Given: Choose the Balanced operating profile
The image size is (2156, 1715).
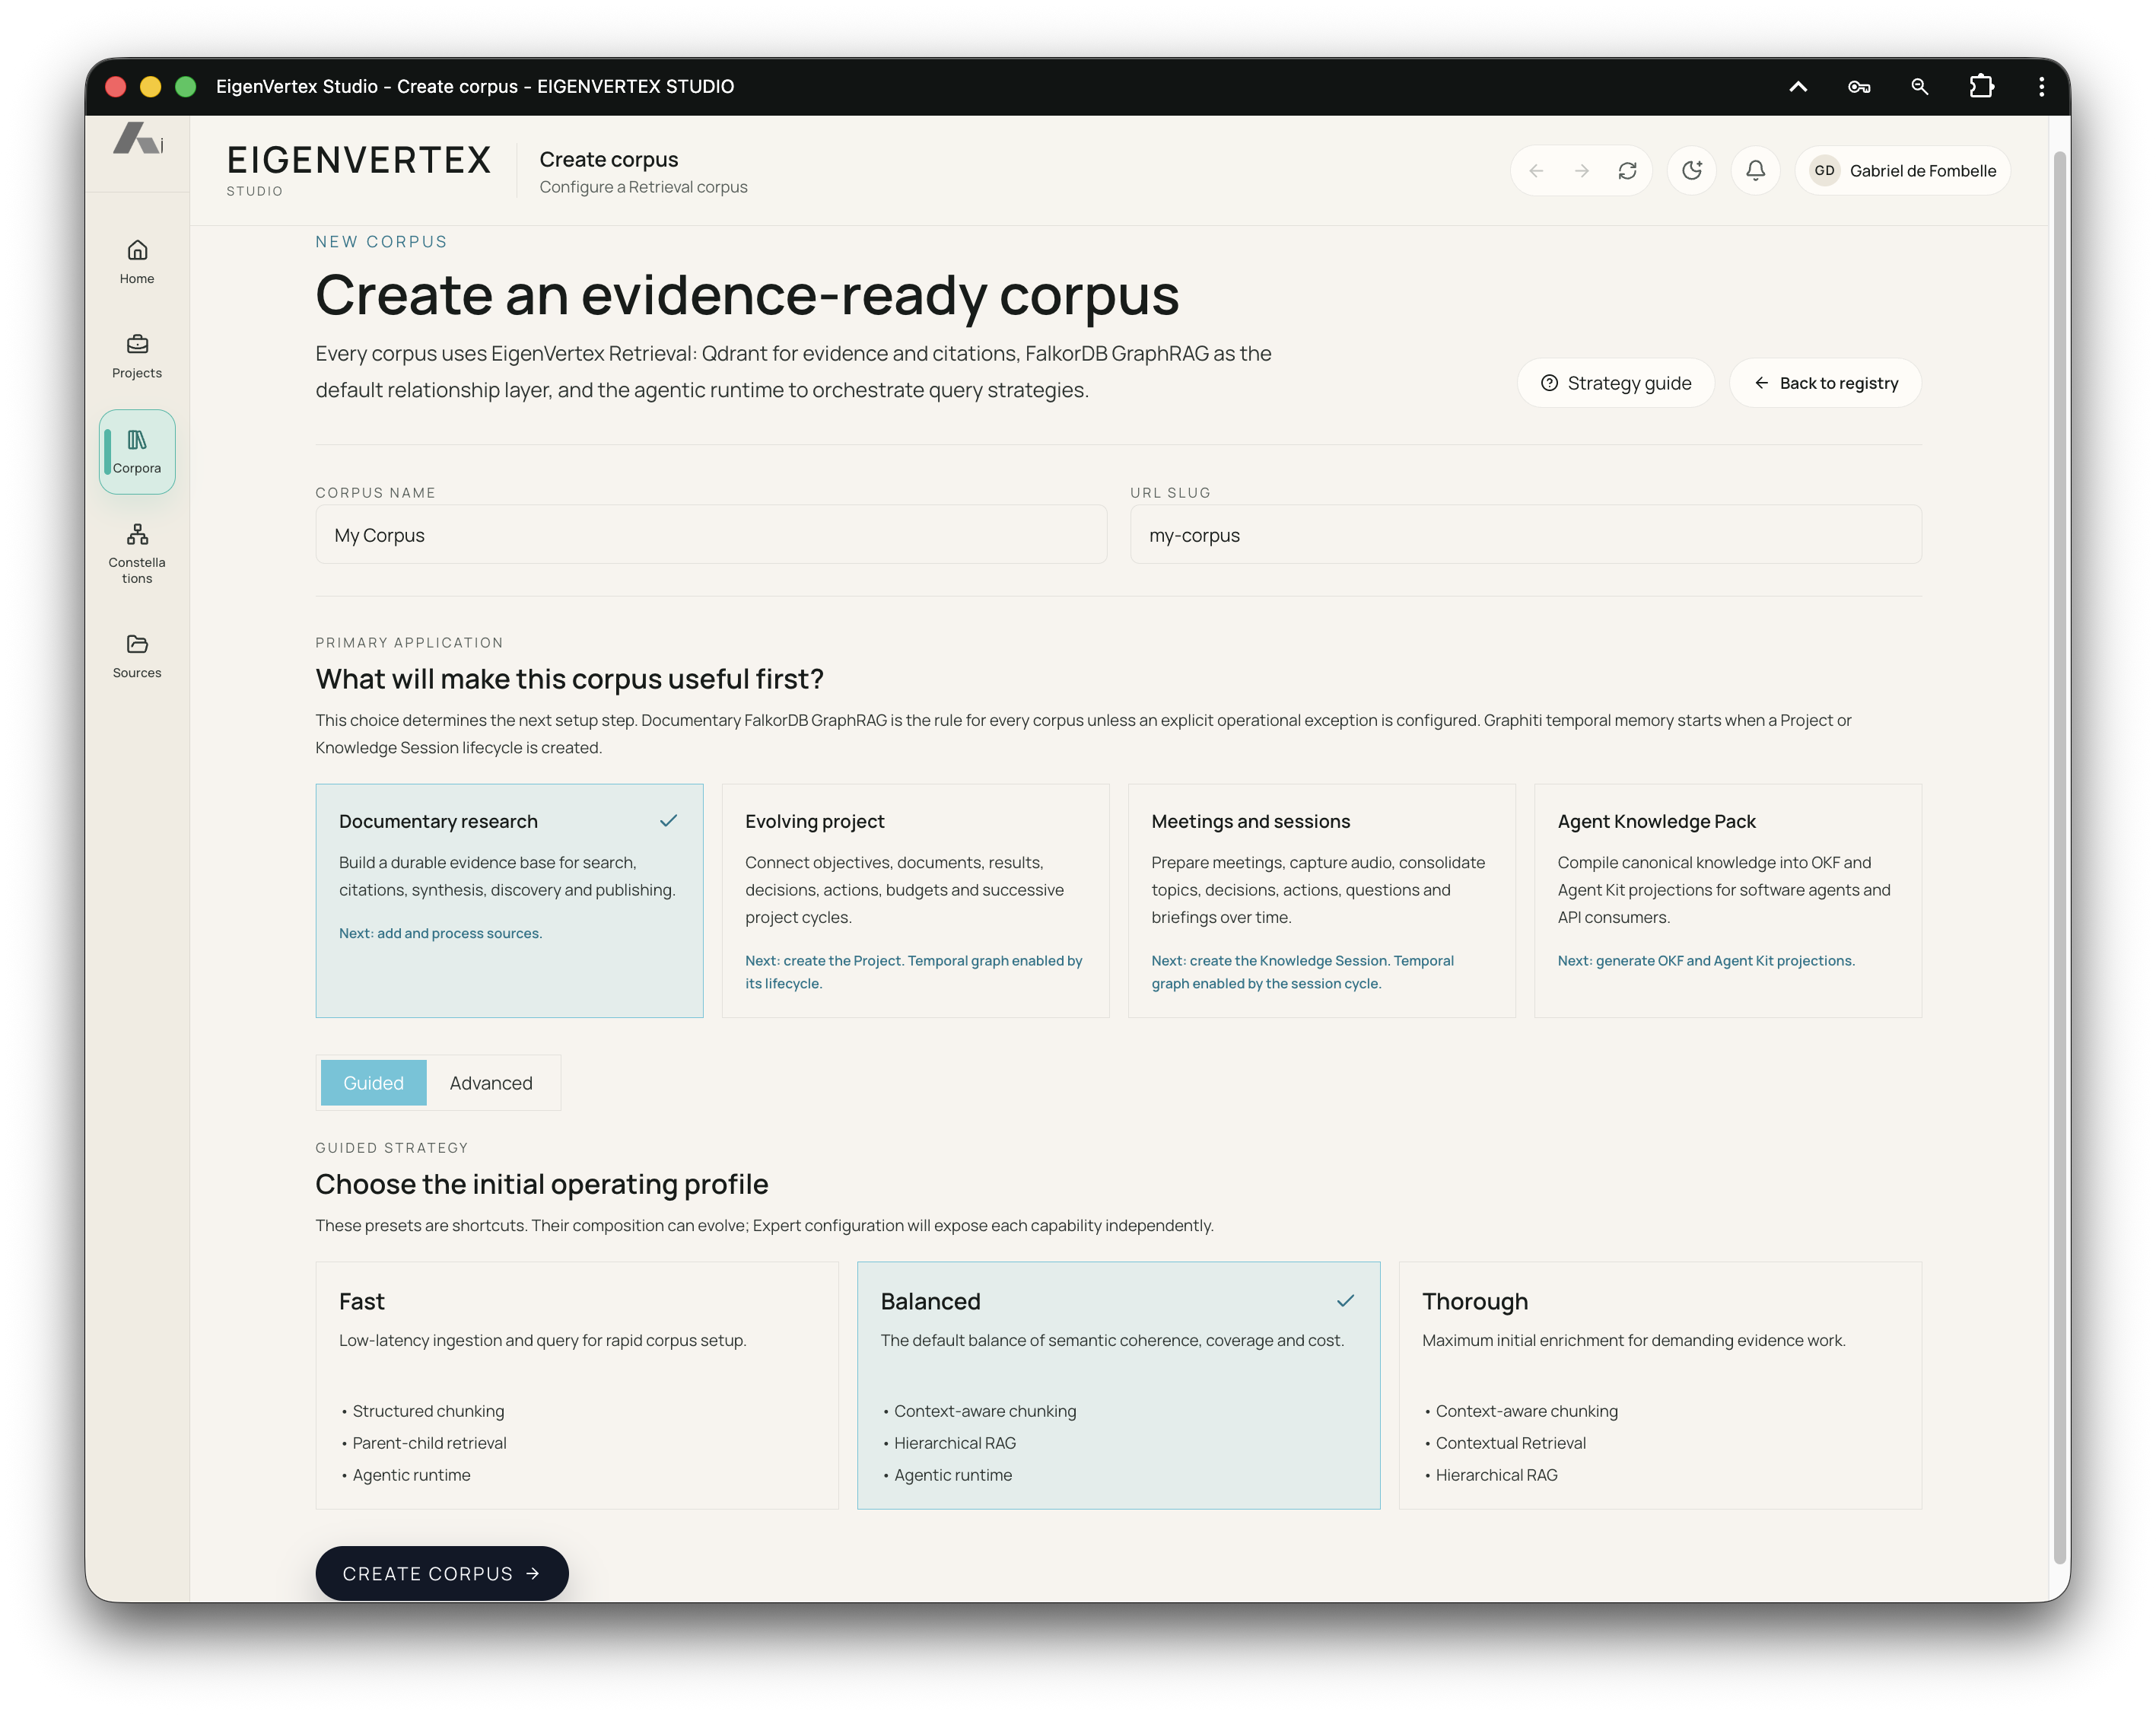Looking at the screenshot, I should pyautogui.click(x=1118, y=1385).
